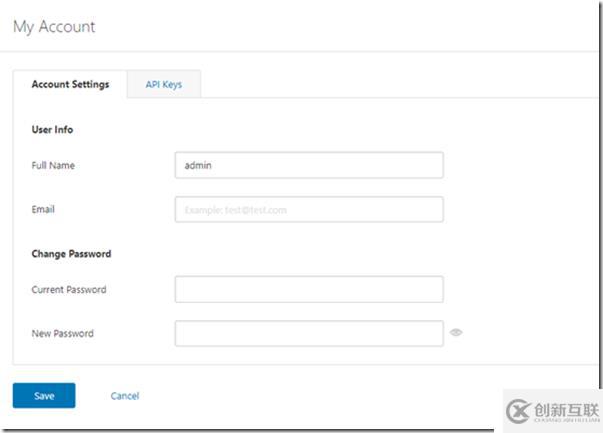The width and height of the screenshot is (603, 433).
Task: Click the Chinese watermark text beside logo
Action: coord(566,410)
